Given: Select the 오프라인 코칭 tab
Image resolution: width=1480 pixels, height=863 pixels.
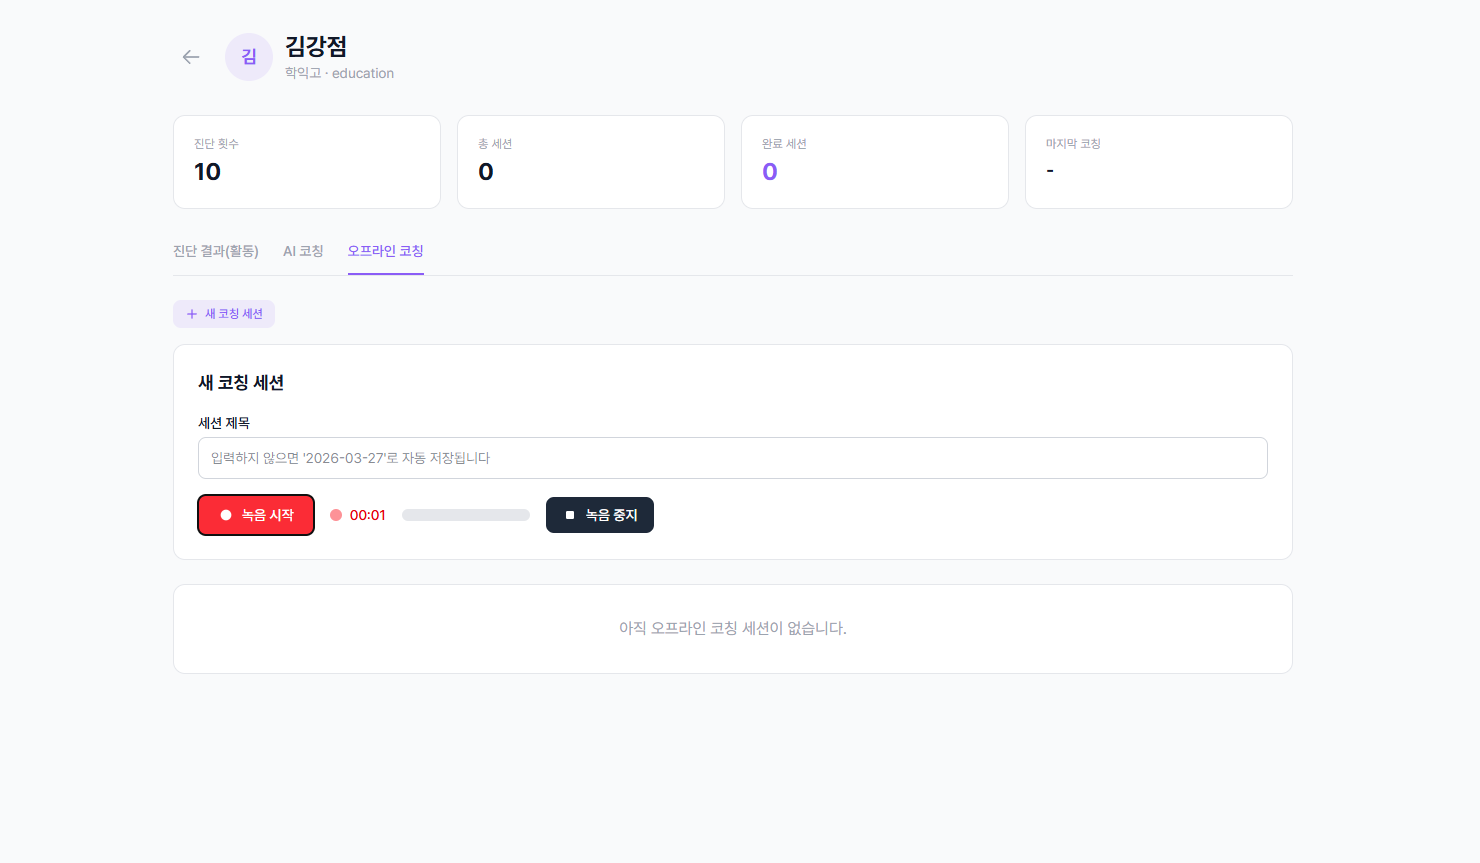Looking at the screenshot, I should tap(385, 251).
